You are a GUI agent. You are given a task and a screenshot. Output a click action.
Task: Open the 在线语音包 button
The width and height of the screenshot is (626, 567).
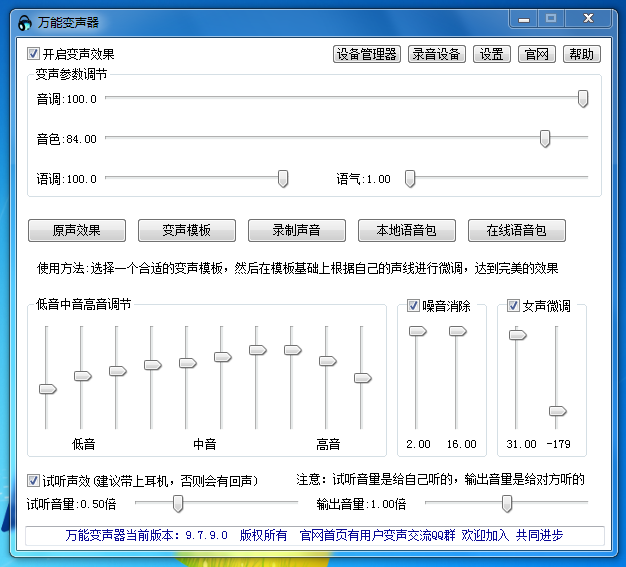pos(517,230)
